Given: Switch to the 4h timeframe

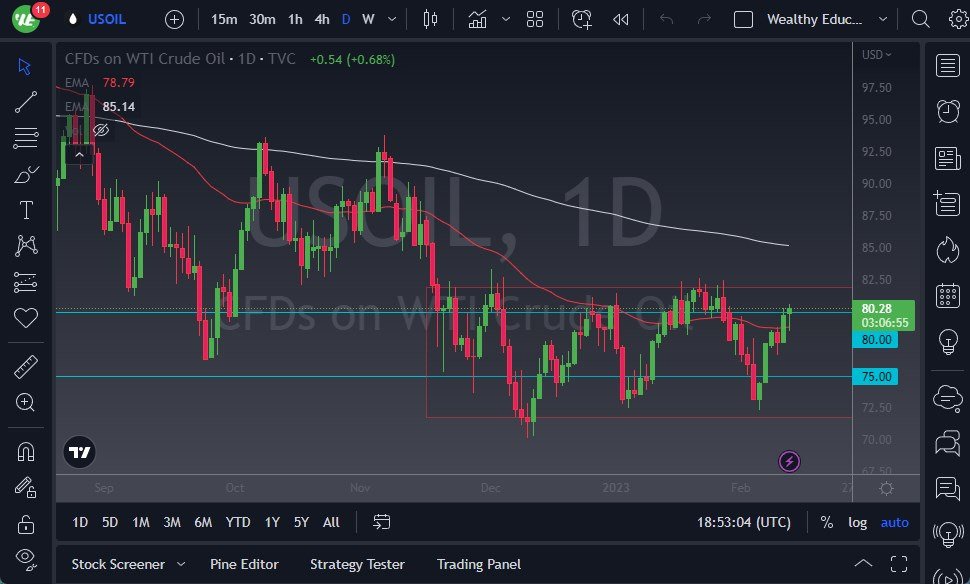Looking at the screenshot, I should (322, 19).
